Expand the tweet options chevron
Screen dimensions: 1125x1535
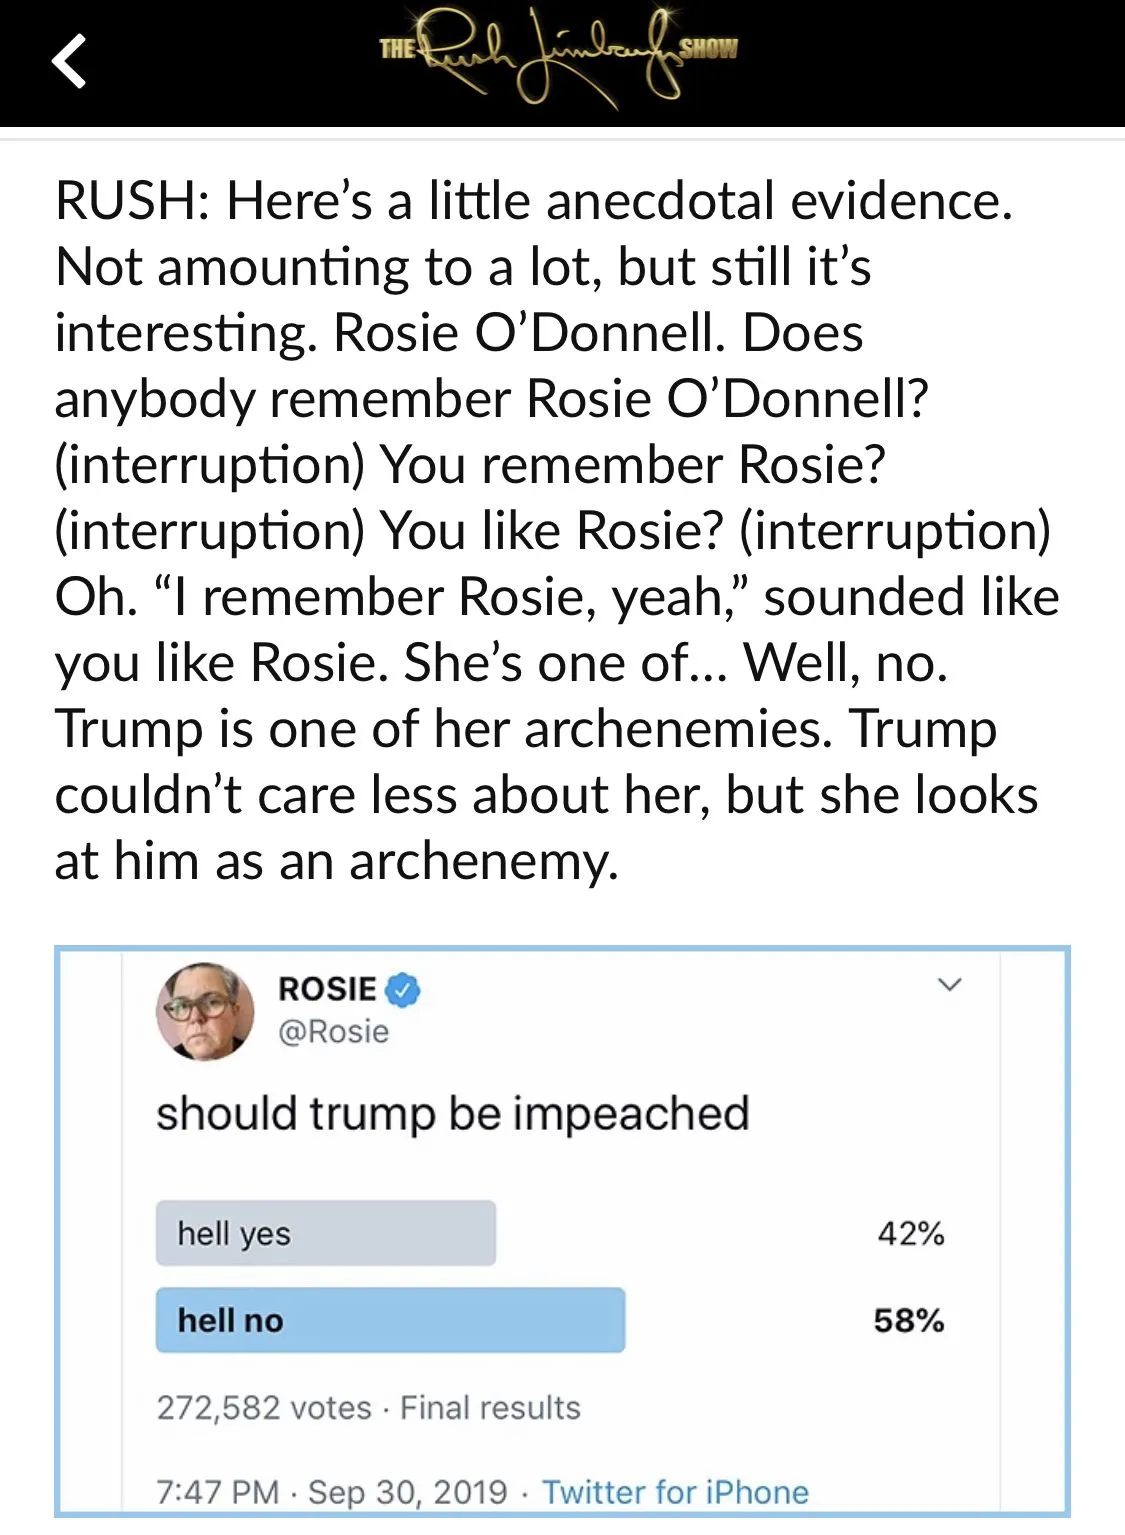click(949, 985)
